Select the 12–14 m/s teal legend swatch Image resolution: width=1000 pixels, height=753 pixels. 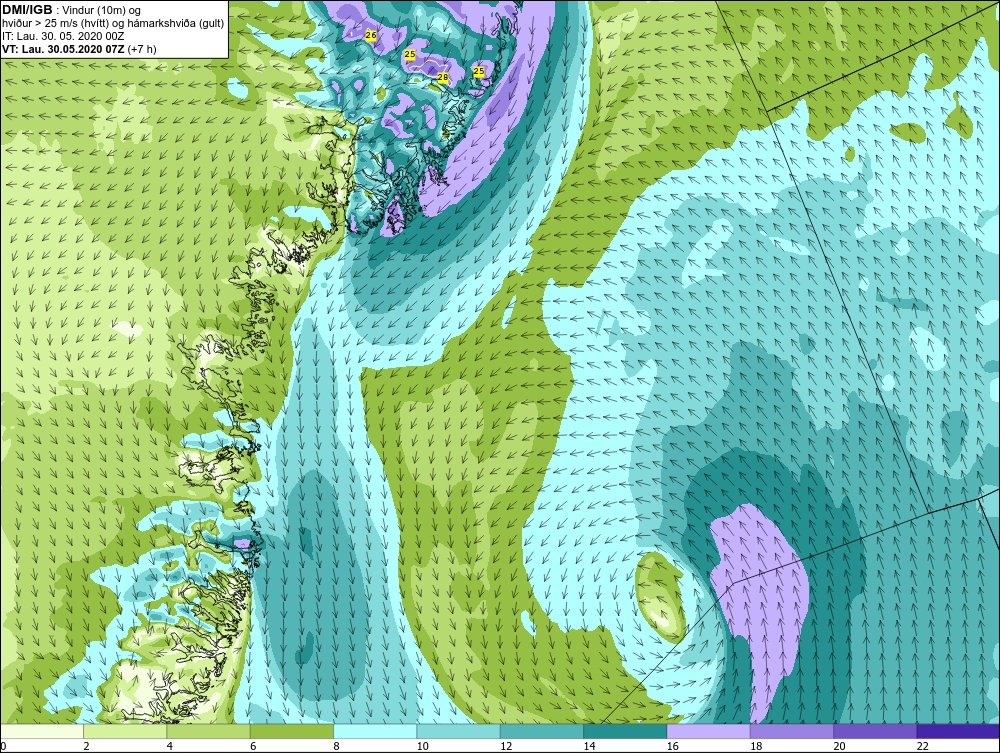pyautogui.click(x=541, y=731)
